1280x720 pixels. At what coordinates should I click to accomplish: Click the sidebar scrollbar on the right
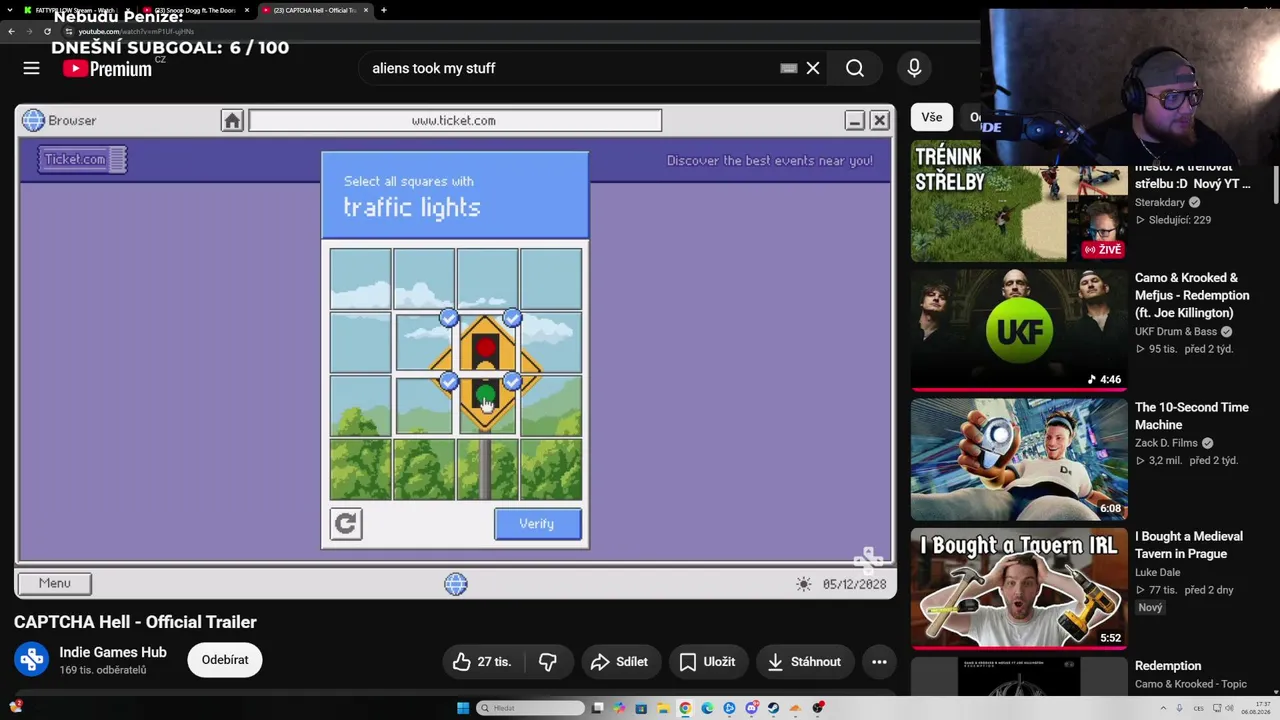click(x=1275, y=183)
